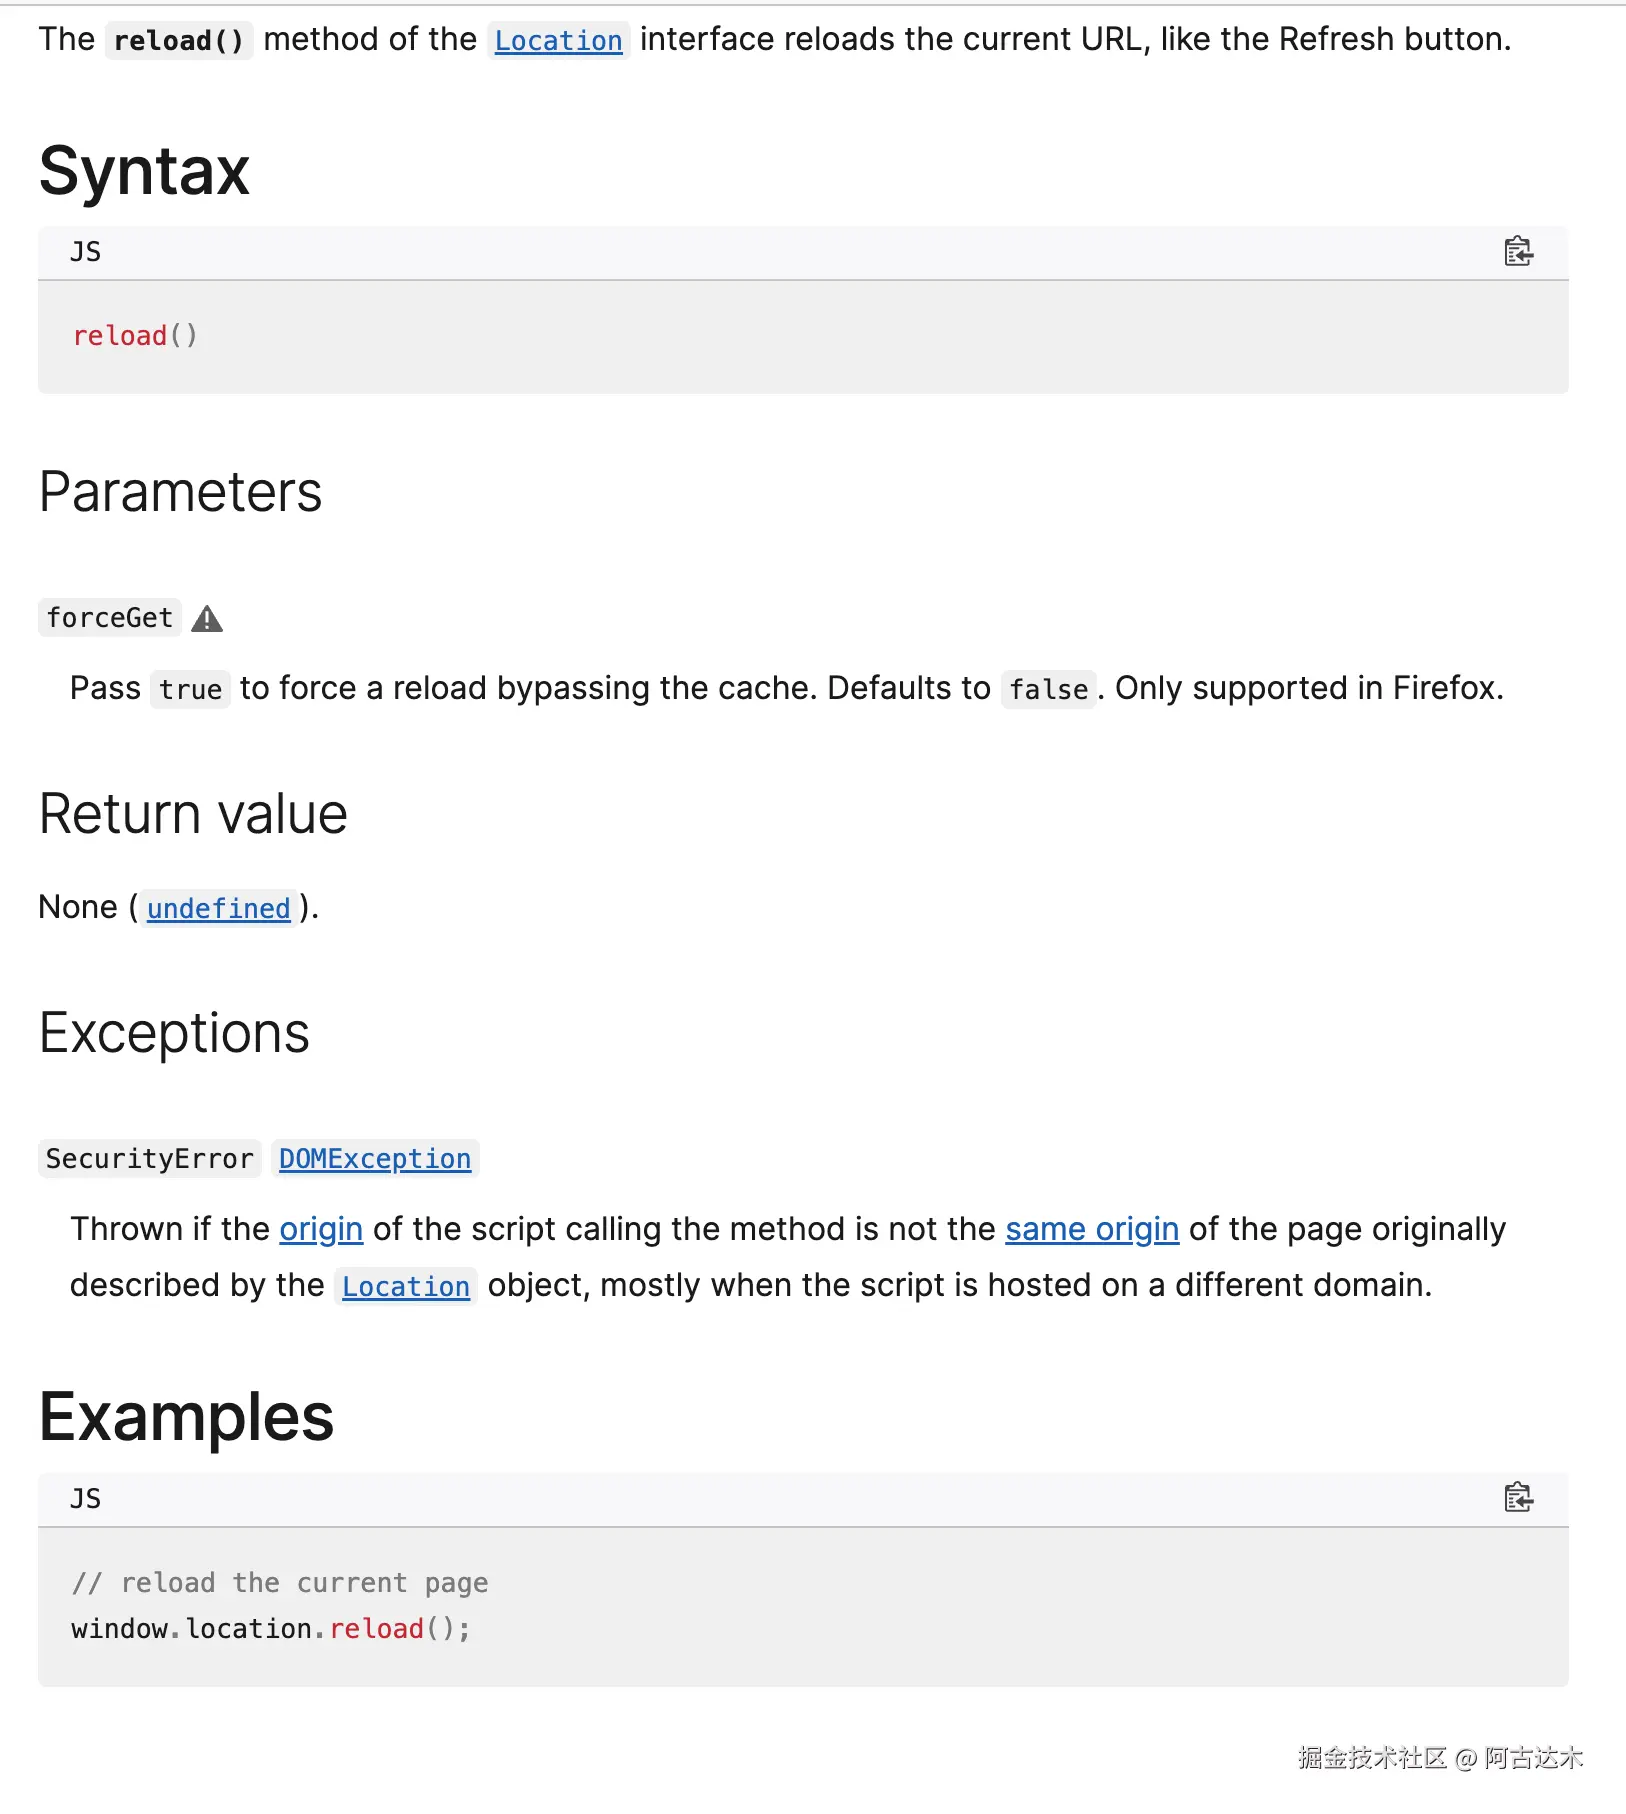Click the SecurityError code label

click(x=149, y=1159)
